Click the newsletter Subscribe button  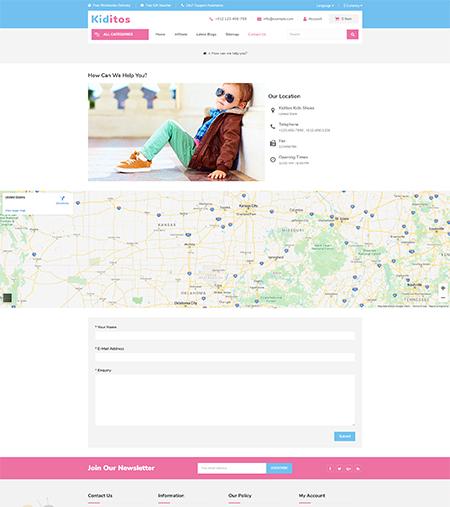pyautogui.click(x=279, y=468)
